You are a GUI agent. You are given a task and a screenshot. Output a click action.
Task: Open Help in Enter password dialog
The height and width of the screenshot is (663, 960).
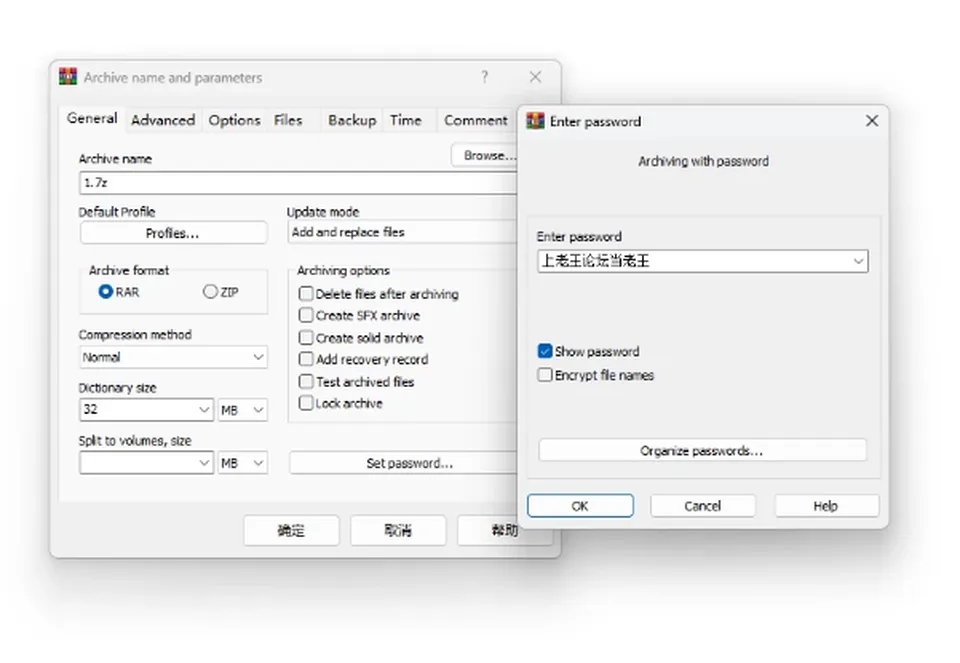826,506
